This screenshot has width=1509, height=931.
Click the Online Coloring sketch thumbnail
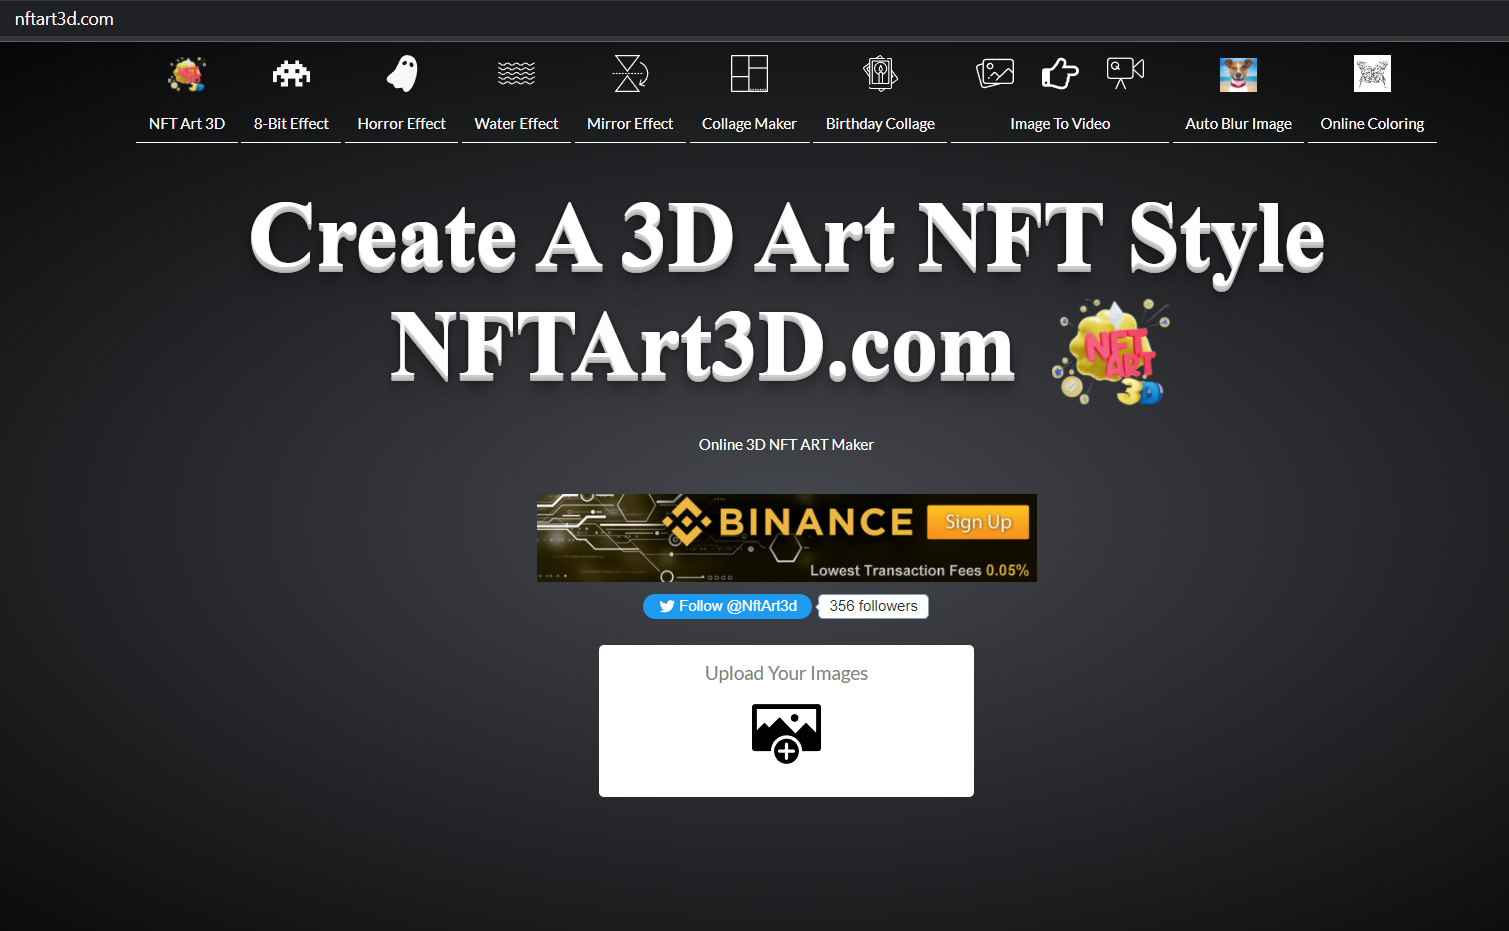(1372, 73)
